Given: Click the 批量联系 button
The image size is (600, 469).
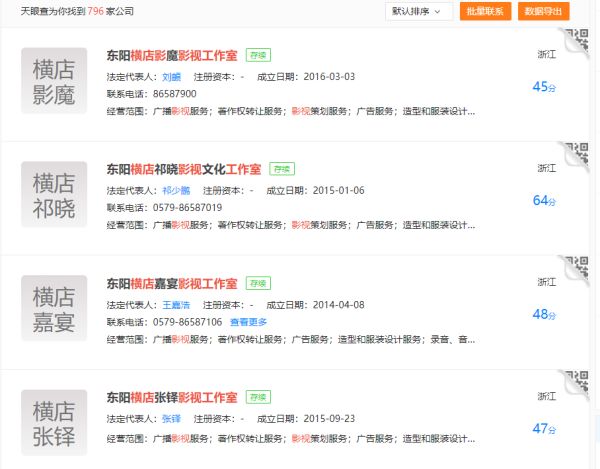Looking at the screenshot, I should [x=485, y=11].
